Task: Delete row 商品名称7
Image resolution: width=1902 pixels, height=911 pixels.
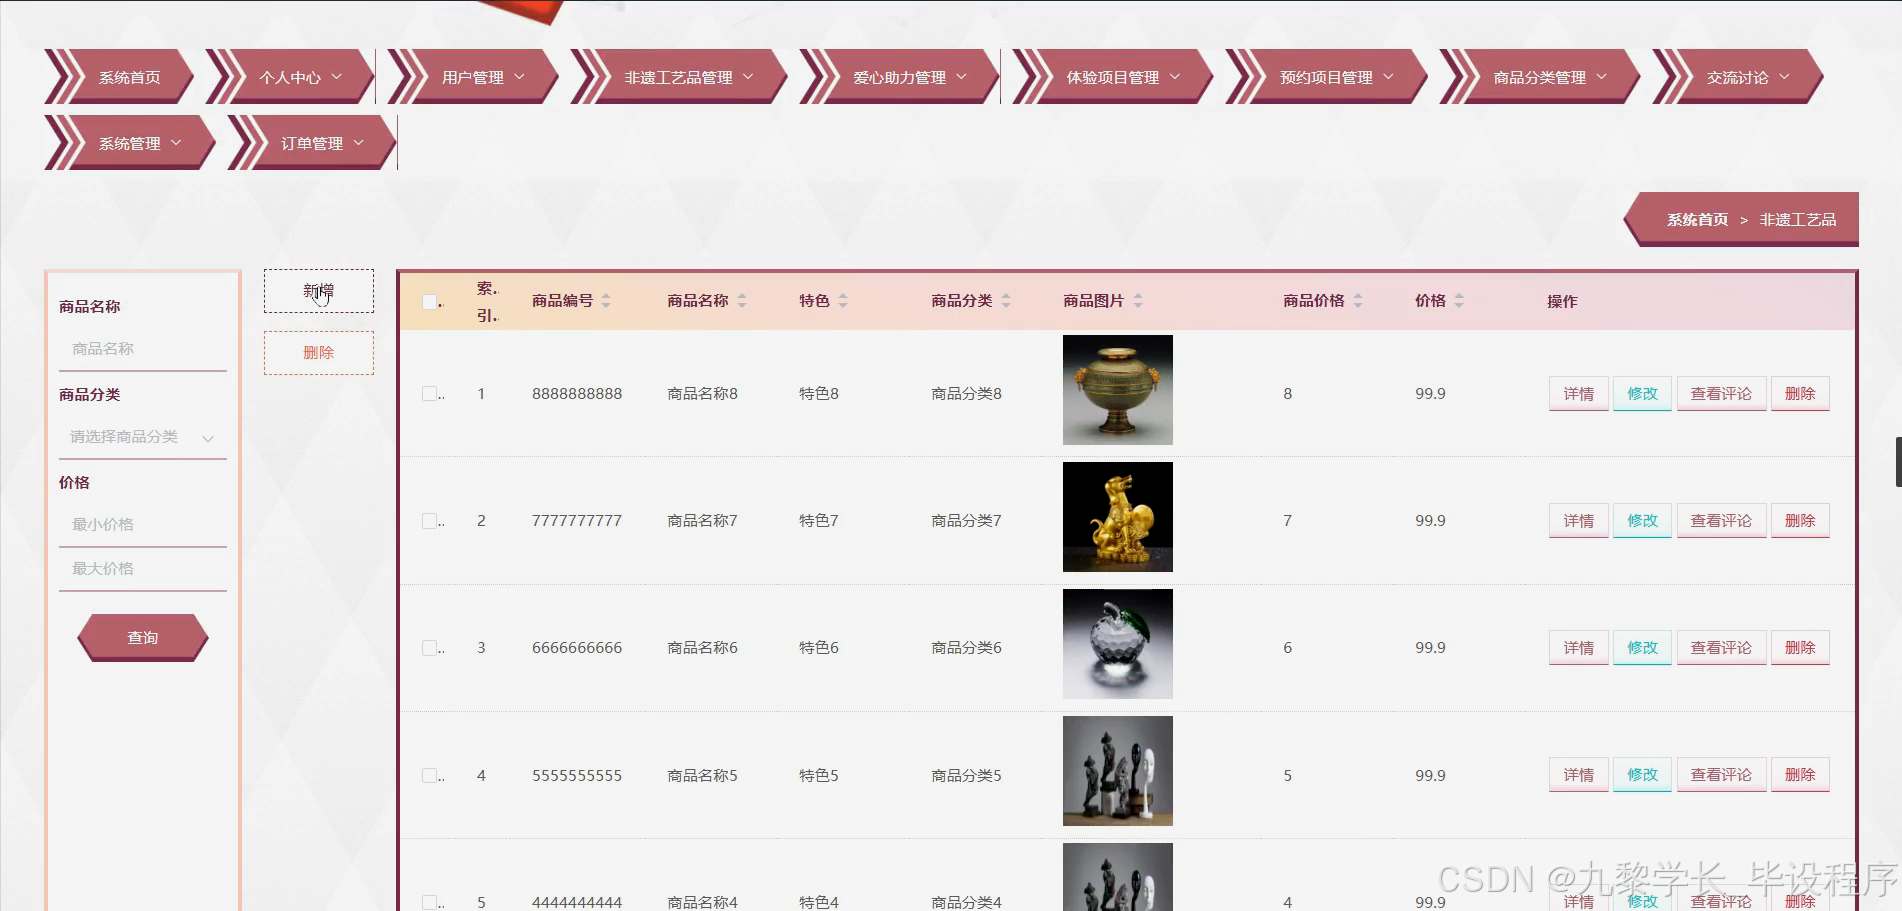Action: click(1800, 521)
